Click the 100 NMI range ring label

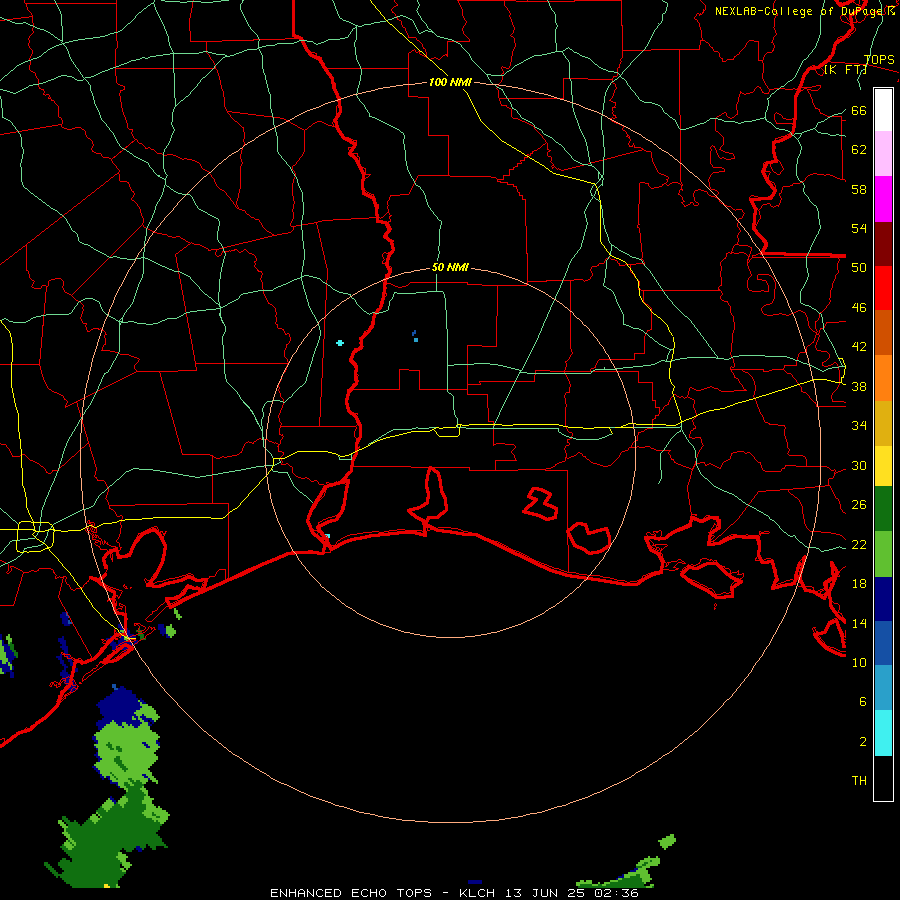[450, 82]
